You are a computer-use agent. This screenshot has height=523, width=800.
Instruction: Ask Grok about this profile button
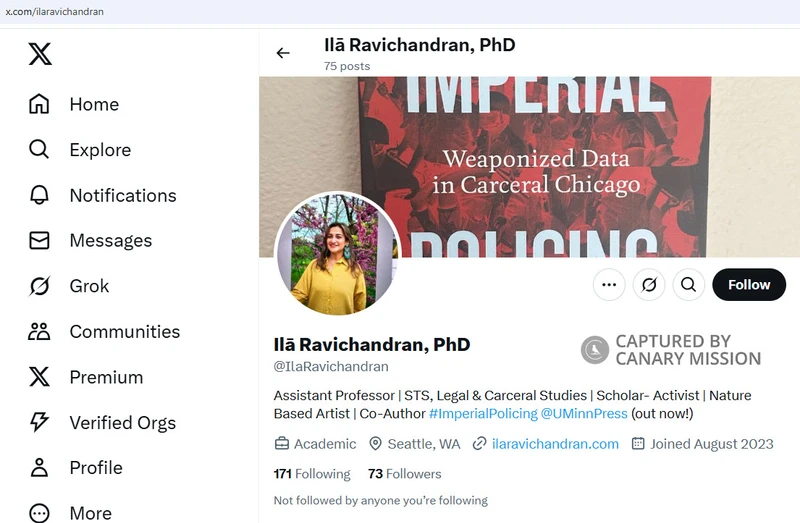(x=649, y=285)
